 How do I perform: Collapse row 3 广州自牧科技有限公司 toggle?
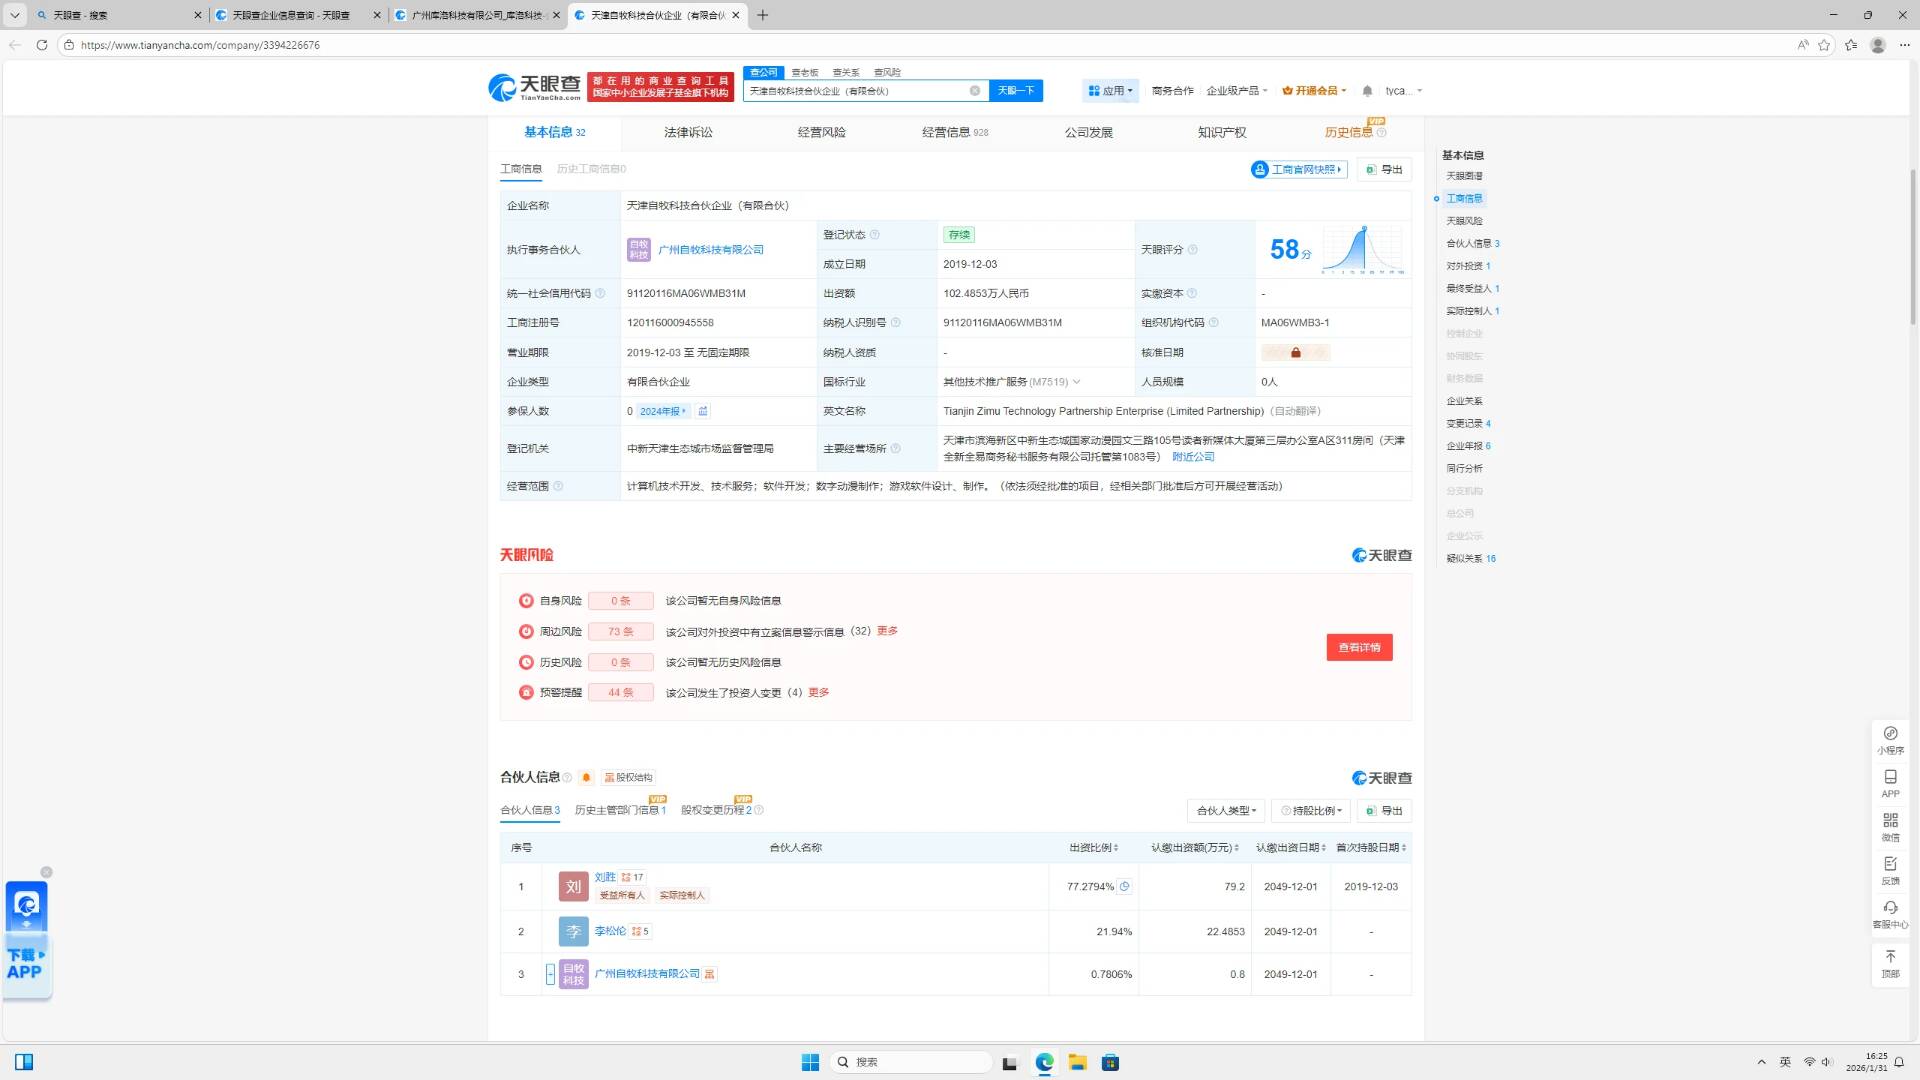click(550, 974)
